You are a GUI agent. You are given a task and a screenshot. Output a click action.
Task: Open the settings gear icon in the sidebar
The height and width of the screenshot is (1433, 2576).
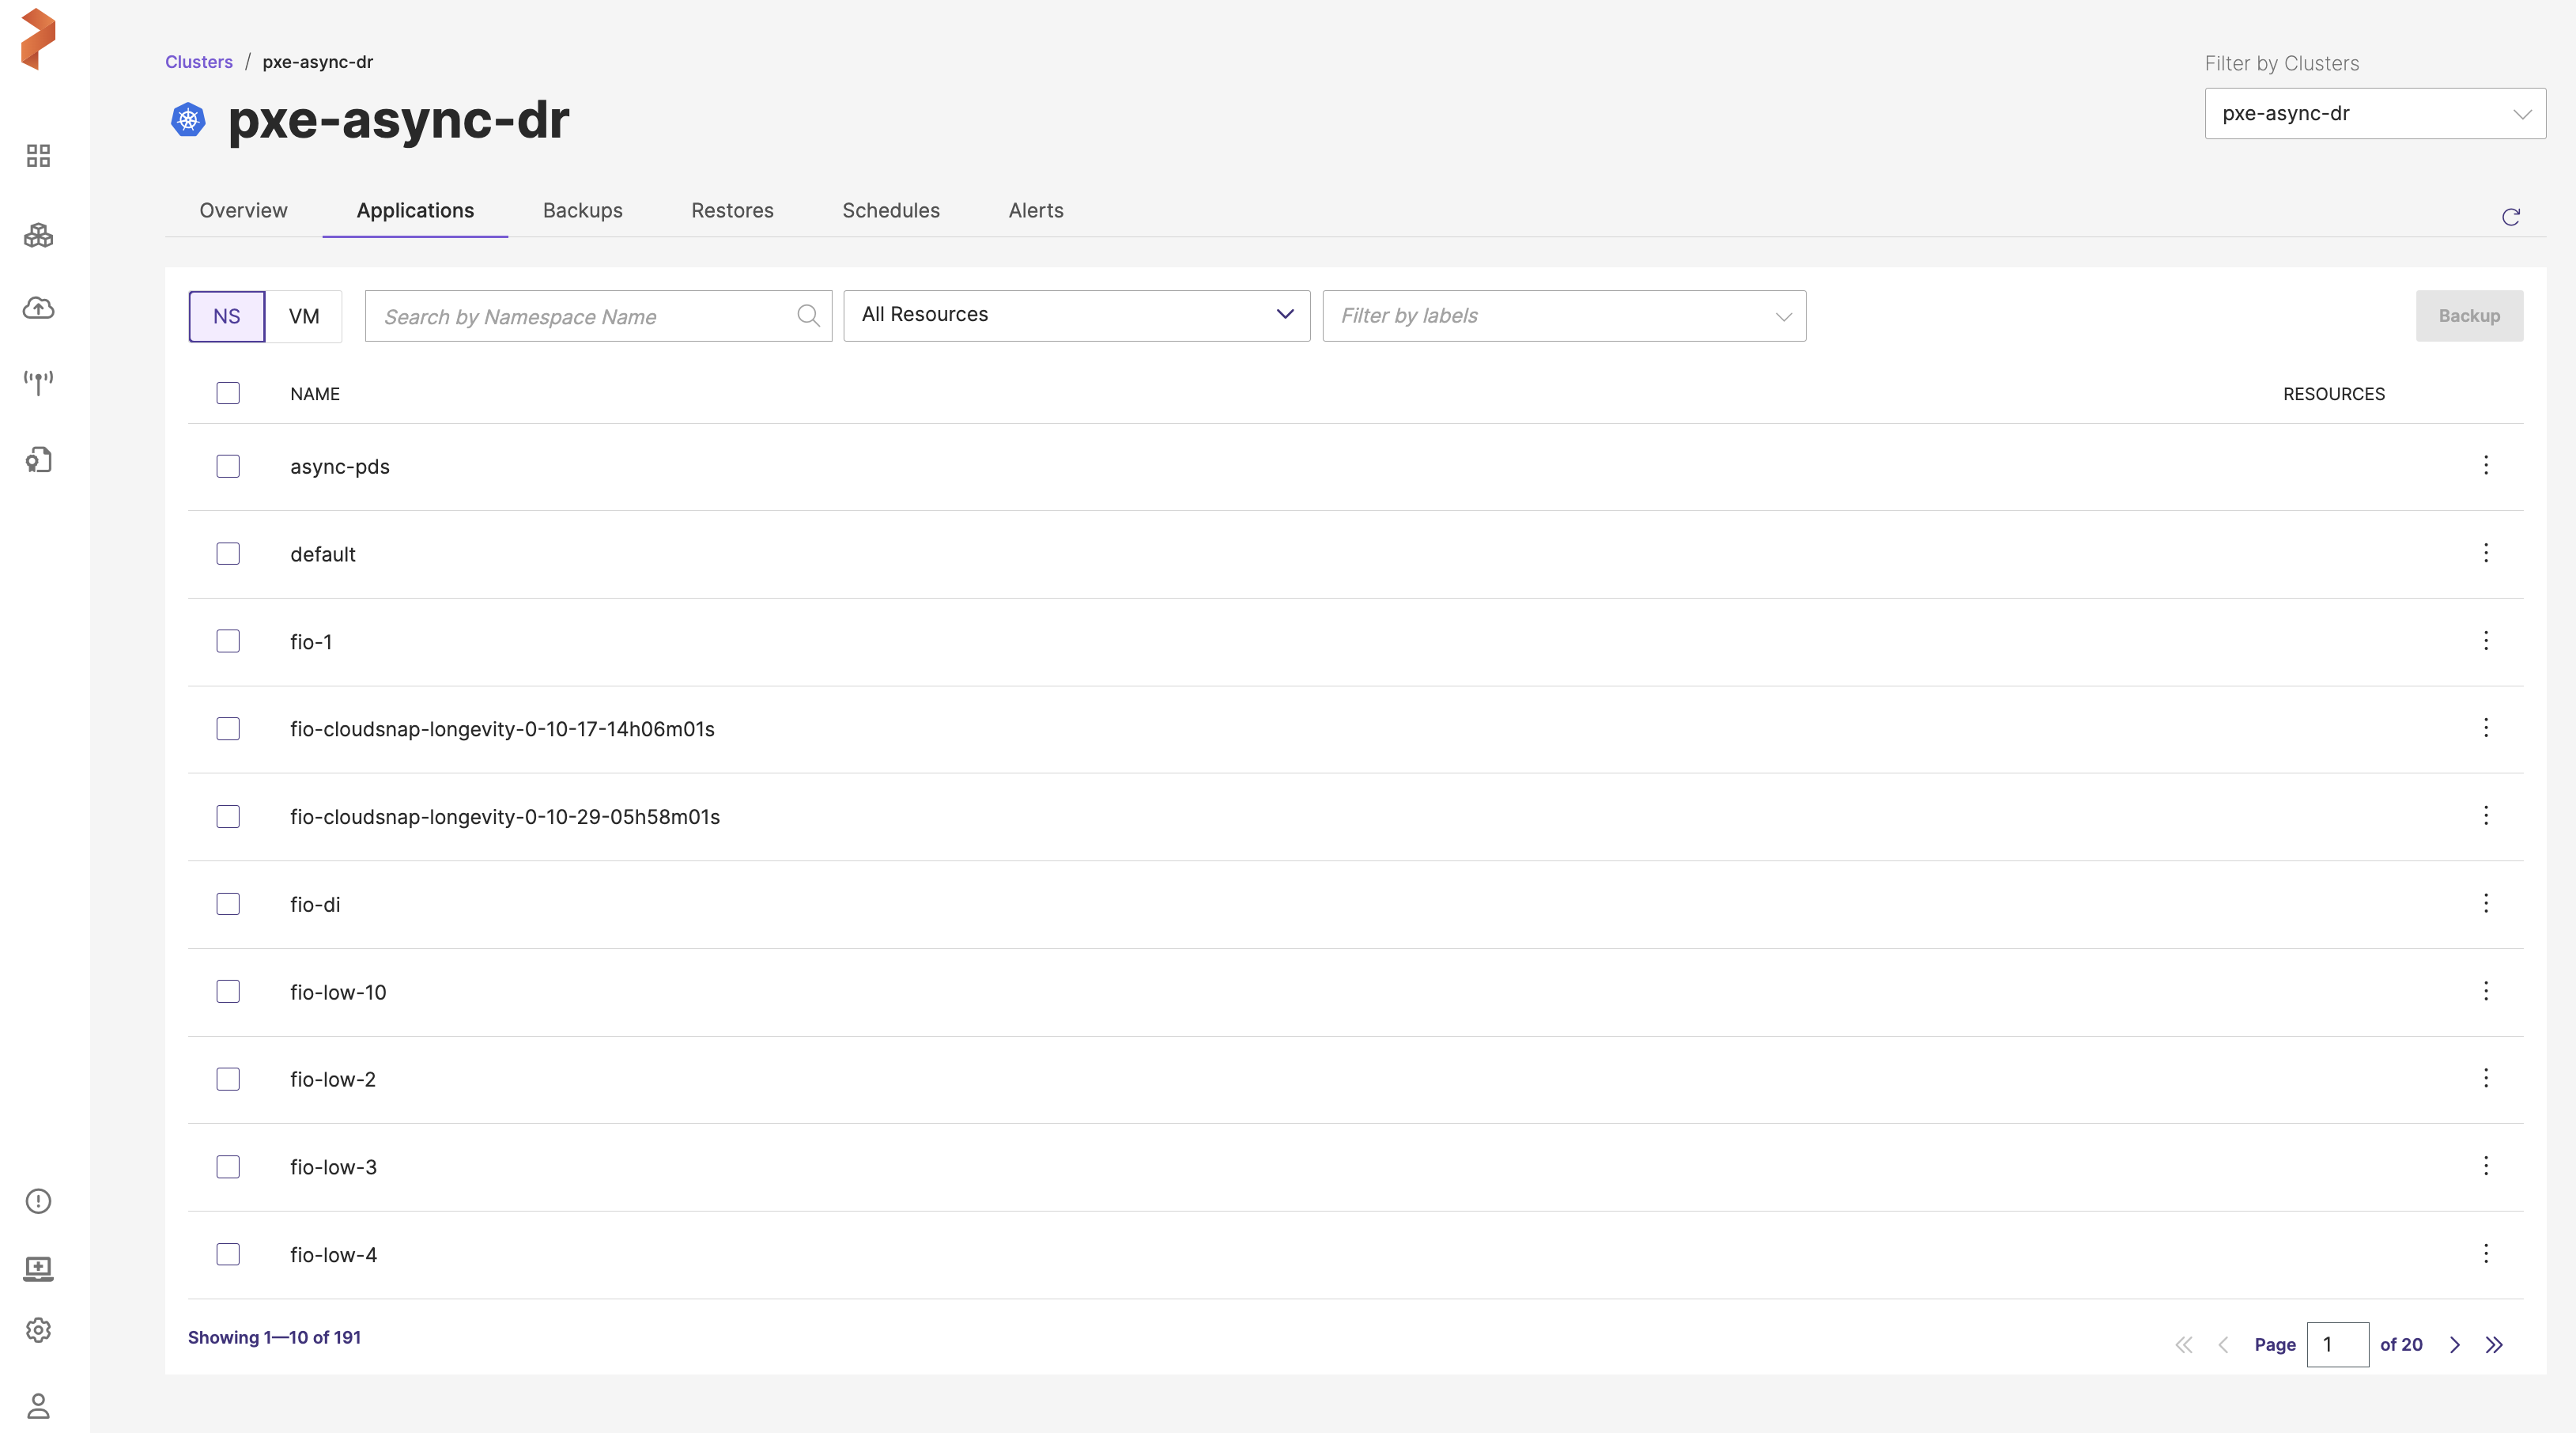38,1329
